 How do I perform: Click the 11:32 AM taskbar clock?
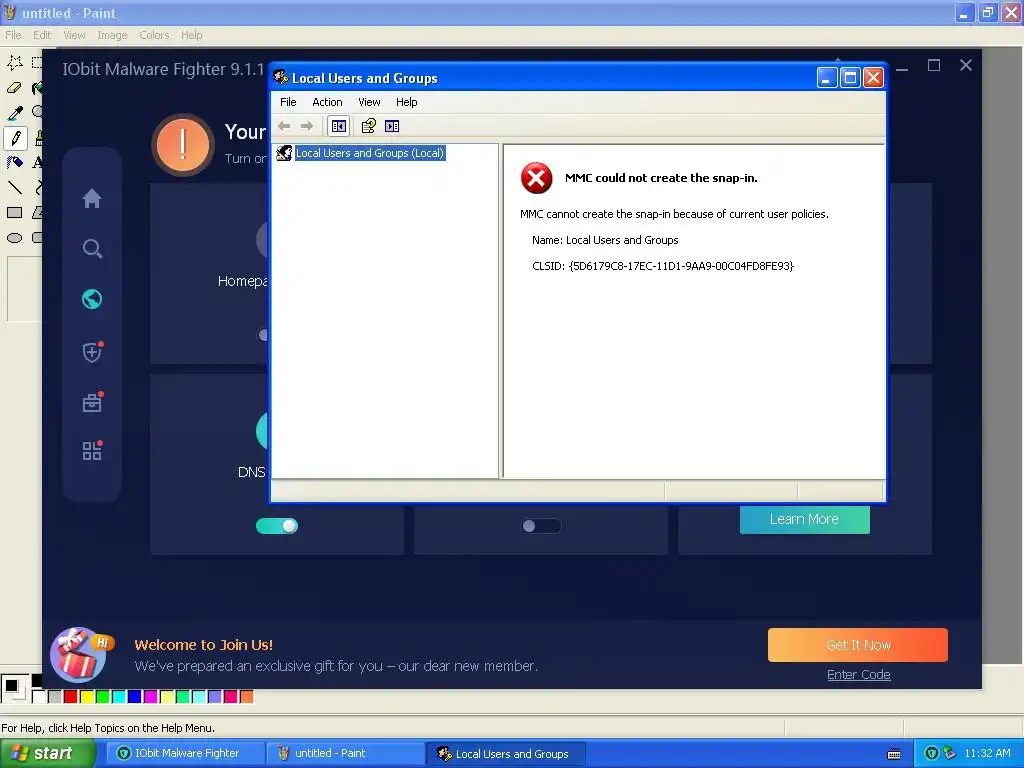coord(987,753)
